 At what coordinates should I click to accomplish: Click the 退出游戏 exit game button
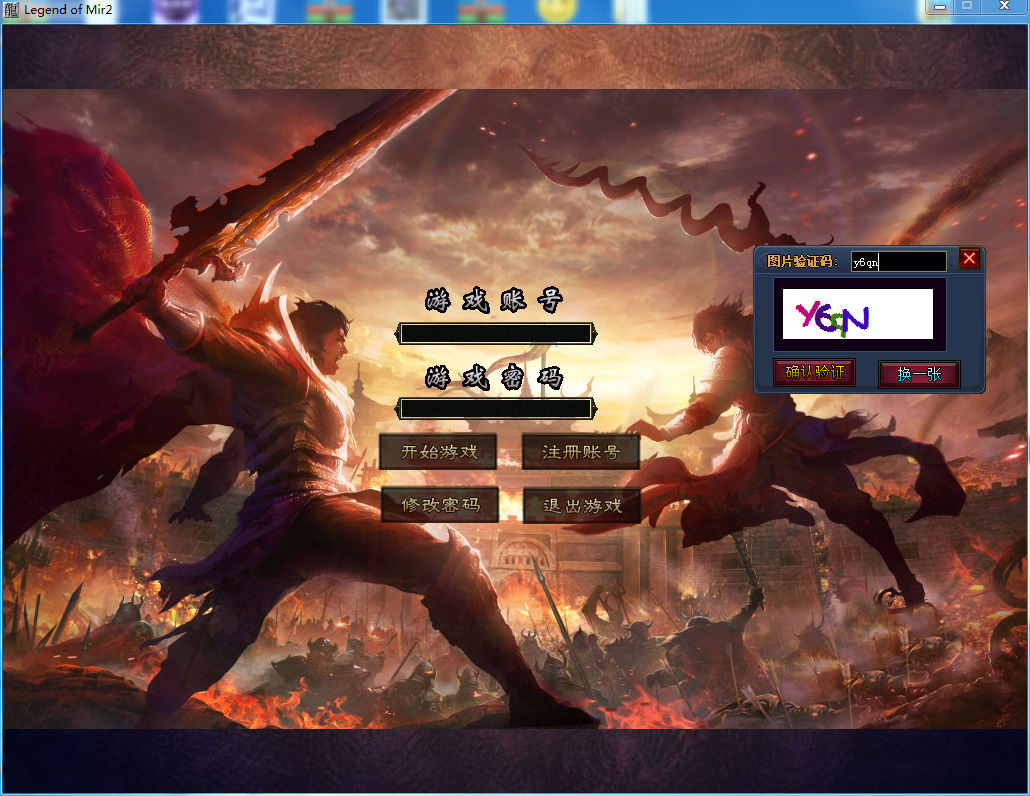[x=582, y=505]
